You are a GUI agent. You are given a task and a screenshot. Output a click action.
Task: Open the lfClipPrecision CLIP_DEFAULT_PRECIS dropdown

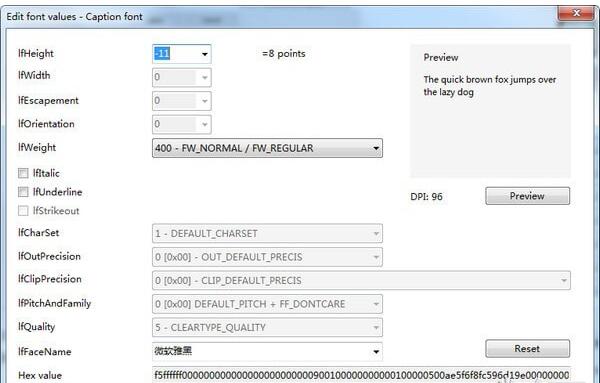pyautogui.click(x=361, y=280)
